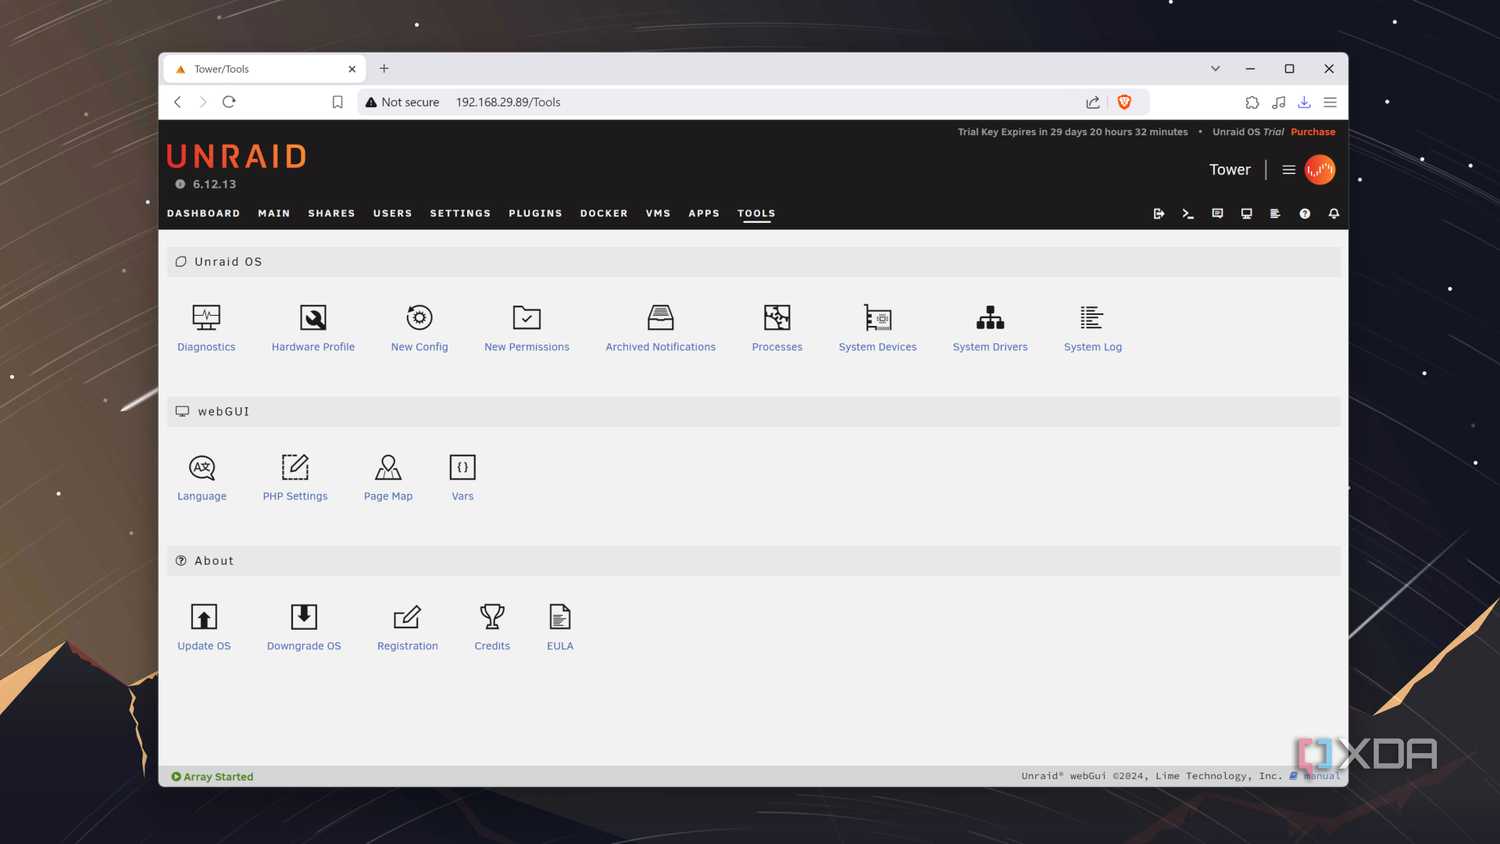Click the share page icon in address bar

tap(1093, 102)
